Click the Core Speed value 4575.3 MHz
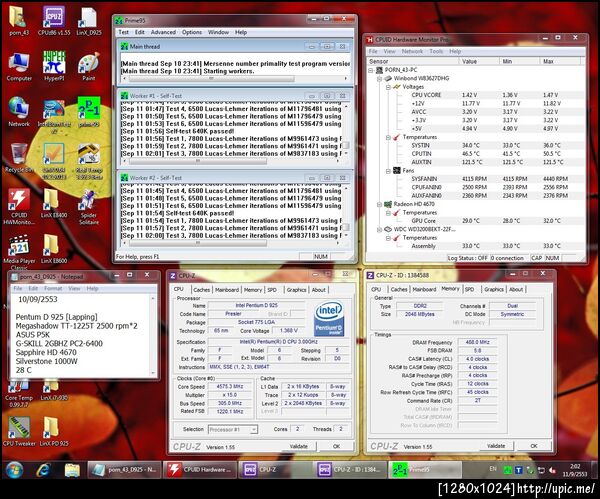 point(230,386)
